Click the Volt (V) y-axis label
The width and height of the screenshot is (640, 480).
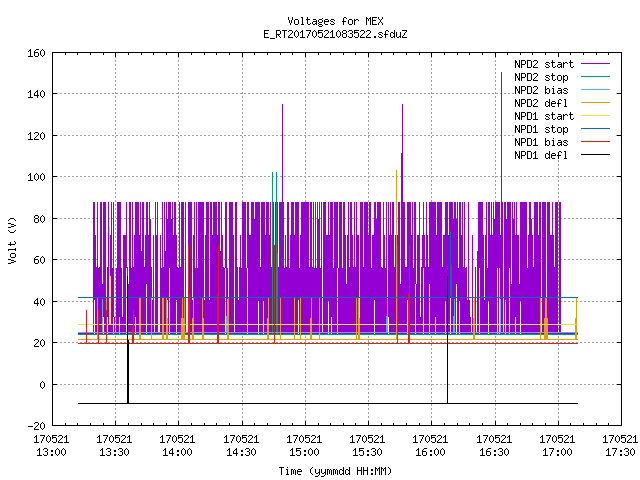point(12,241)
